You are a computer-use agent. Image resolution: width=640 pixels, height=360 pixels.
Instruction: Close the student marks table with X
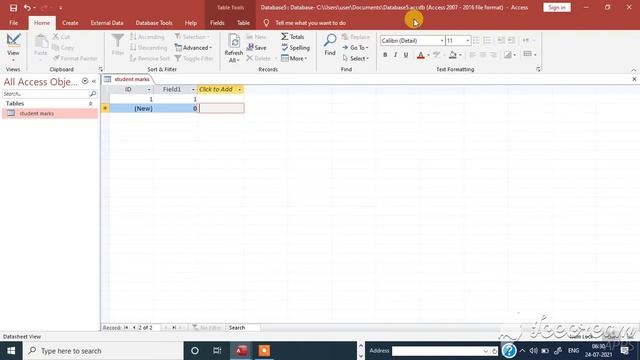pos(634,79)
